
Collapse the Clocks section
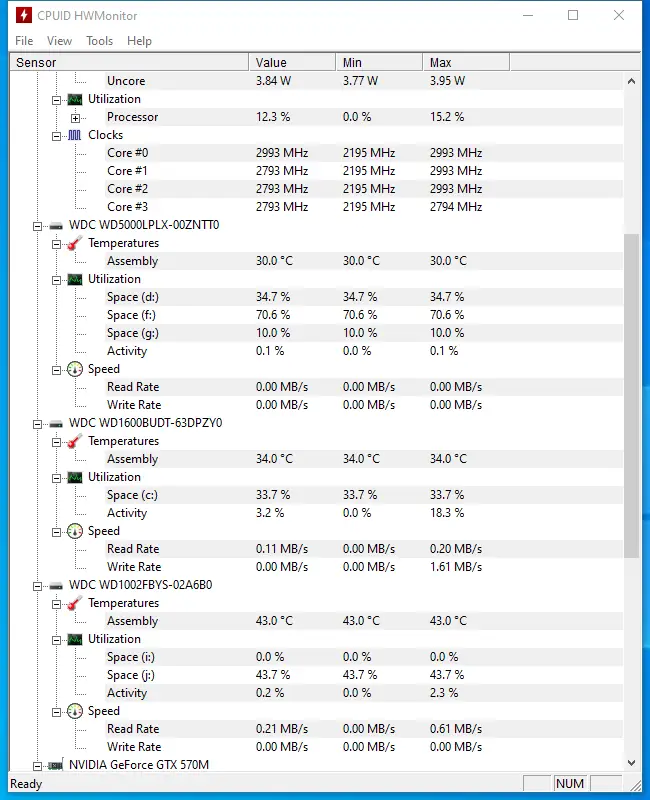(56, 135)
